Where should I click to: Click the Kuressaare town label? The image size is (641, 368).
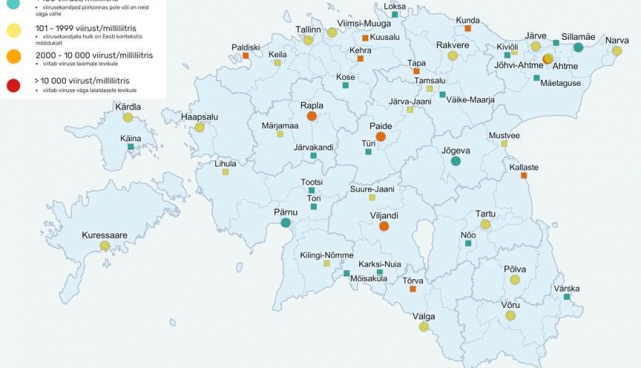(x=105, y=235)
